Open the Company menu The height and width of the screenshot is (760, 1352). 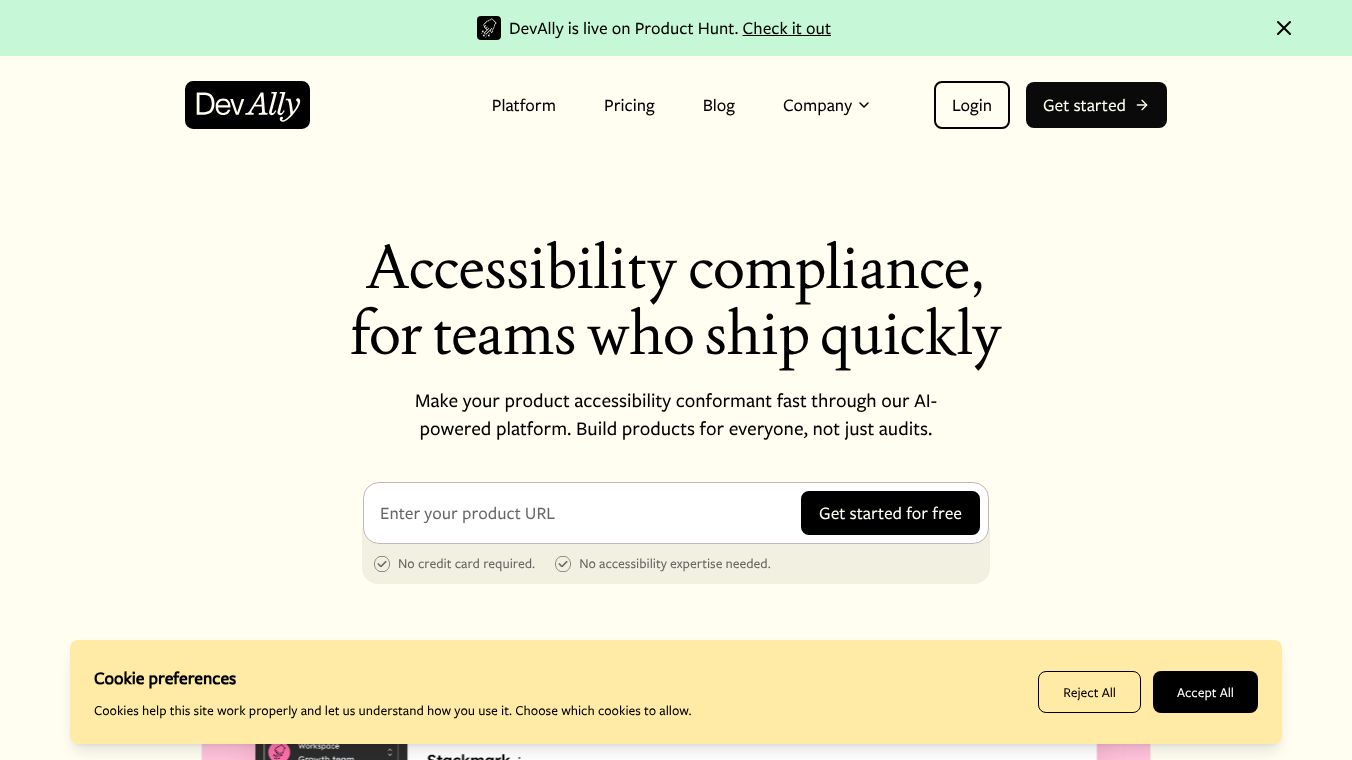point(826,105)
